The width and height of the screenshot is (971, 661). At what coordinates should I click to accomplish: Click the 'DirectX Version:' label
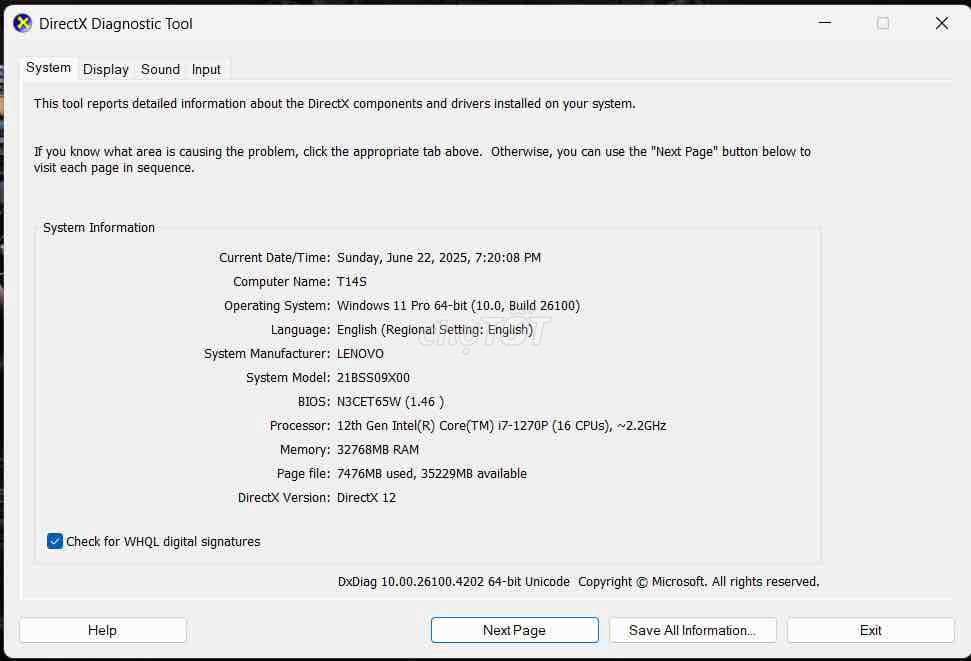pyautogui.click(x=284, y=497)
